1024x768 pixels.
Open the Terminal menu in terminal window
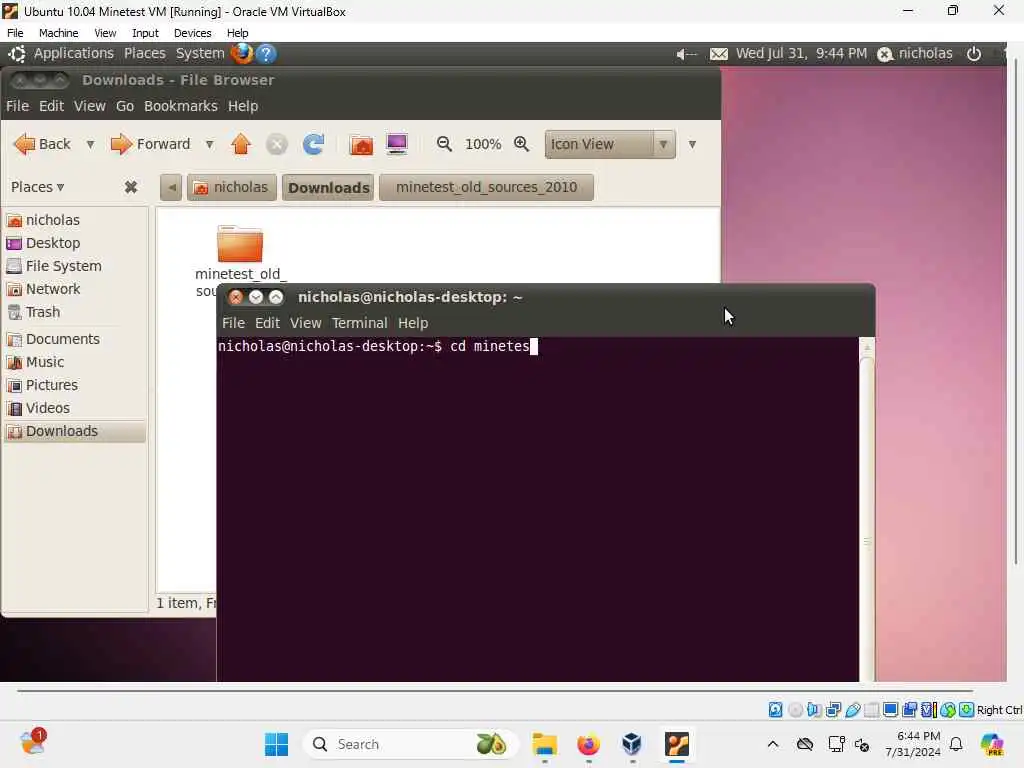(x=359, y=323)
